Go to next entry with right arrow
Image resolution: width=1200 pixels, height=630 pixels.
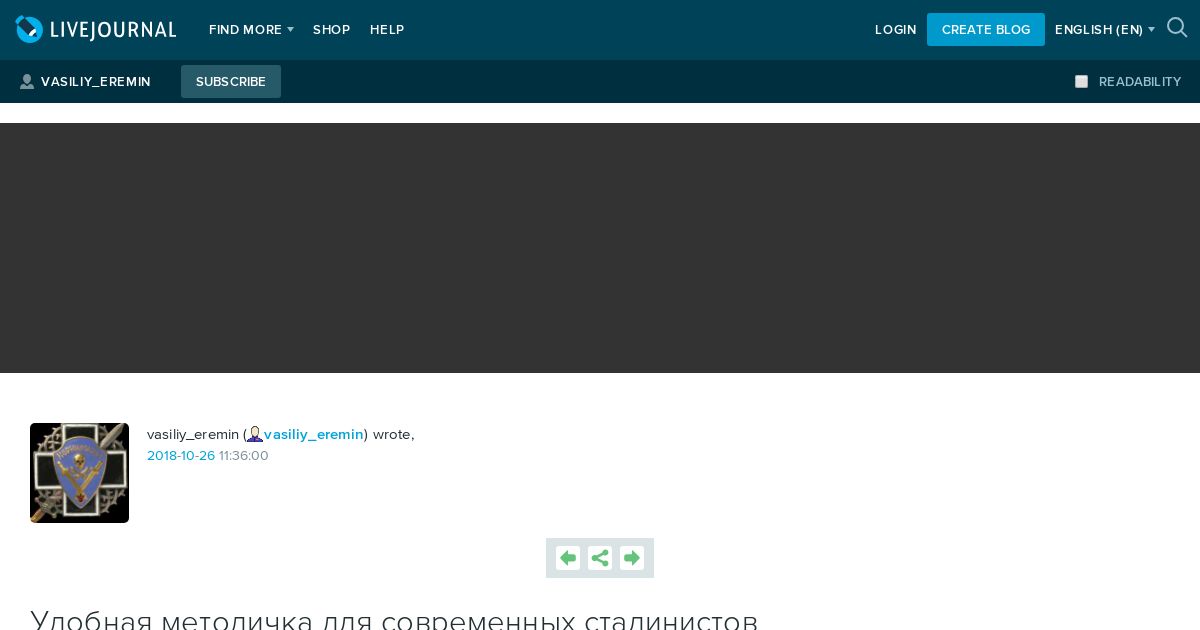632,558
